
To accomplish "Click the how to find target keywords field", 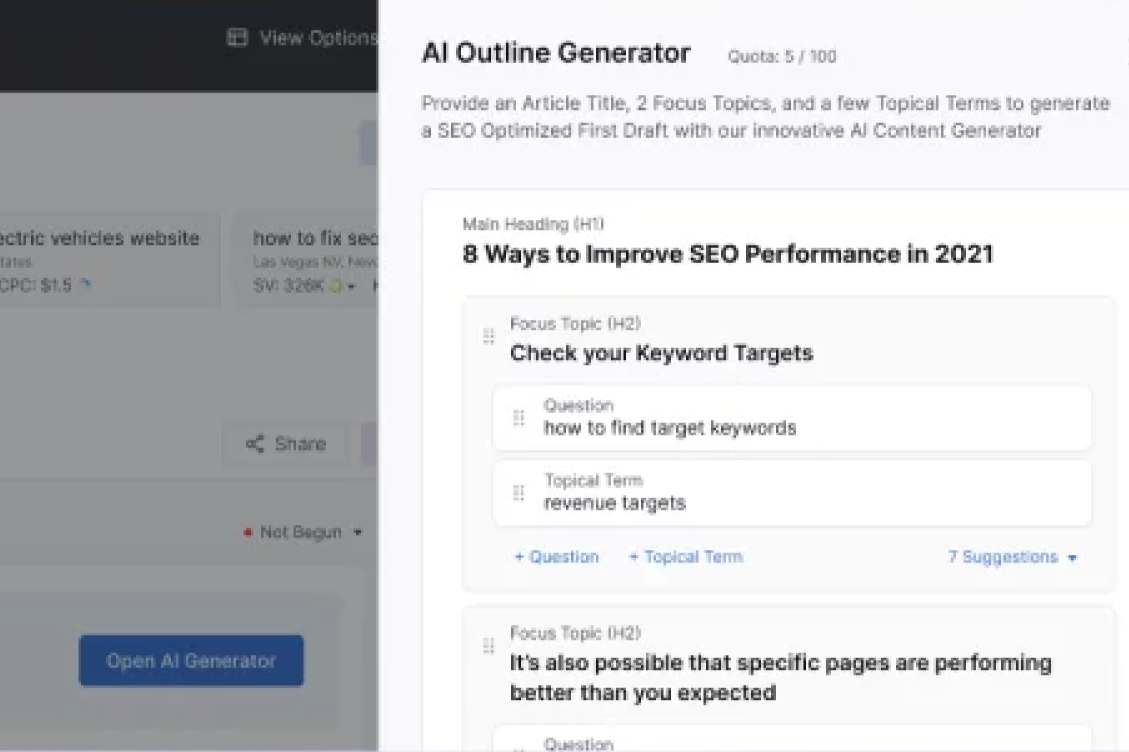I will tap(670, 428).
